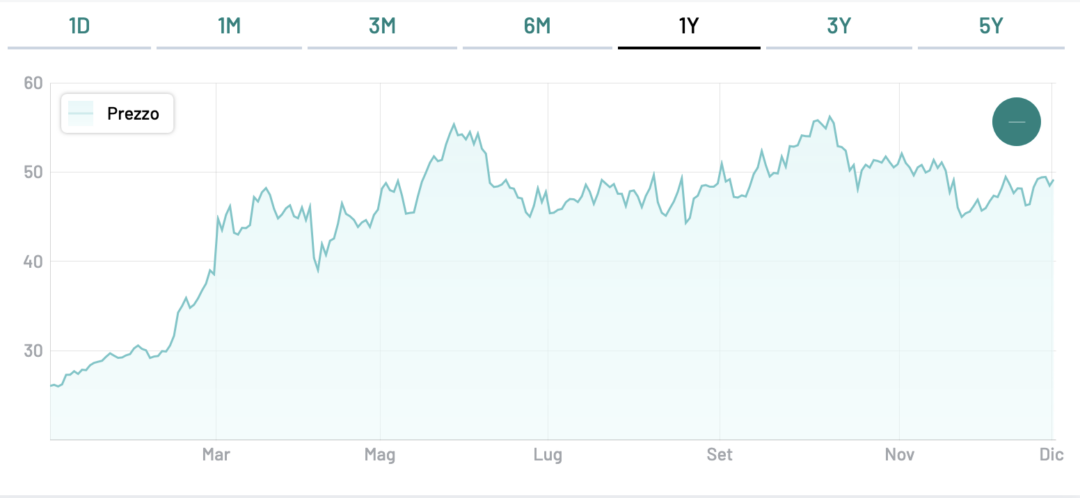Click the 50 y-axis price label
This screenshot has height=498, width=1080.
(32, 172)
